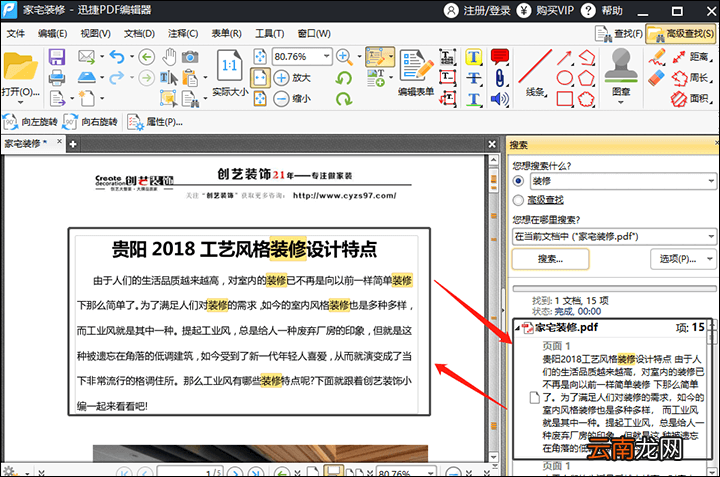Click the document vertical scrollbar down arrow
Image resolution: width=720 pixels, height=477 pixels.
[494, 457]
